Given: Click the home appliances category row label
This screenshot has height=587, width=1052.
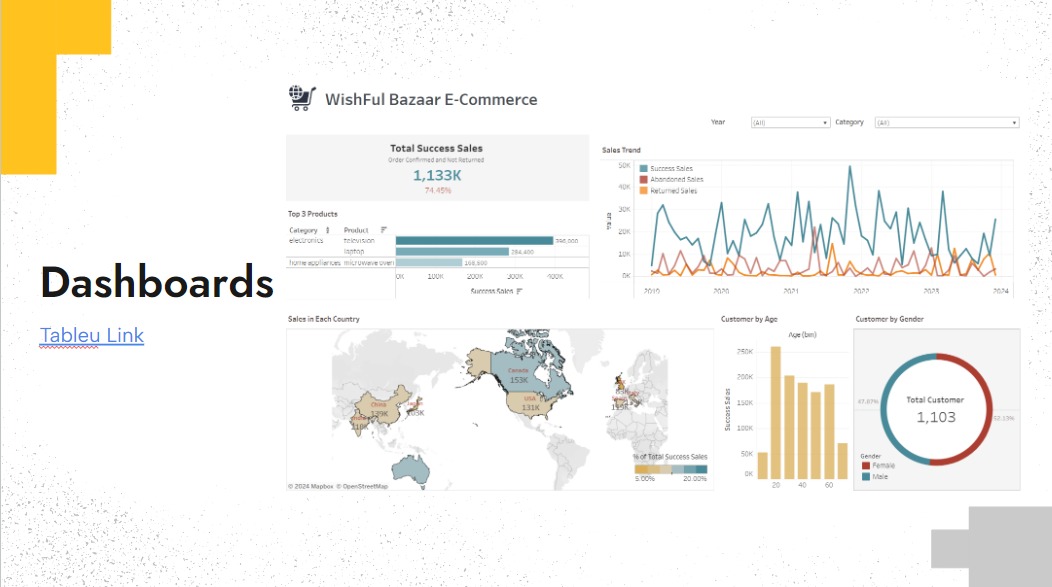Looking at the screenshot, I should (x=315, y=262).
